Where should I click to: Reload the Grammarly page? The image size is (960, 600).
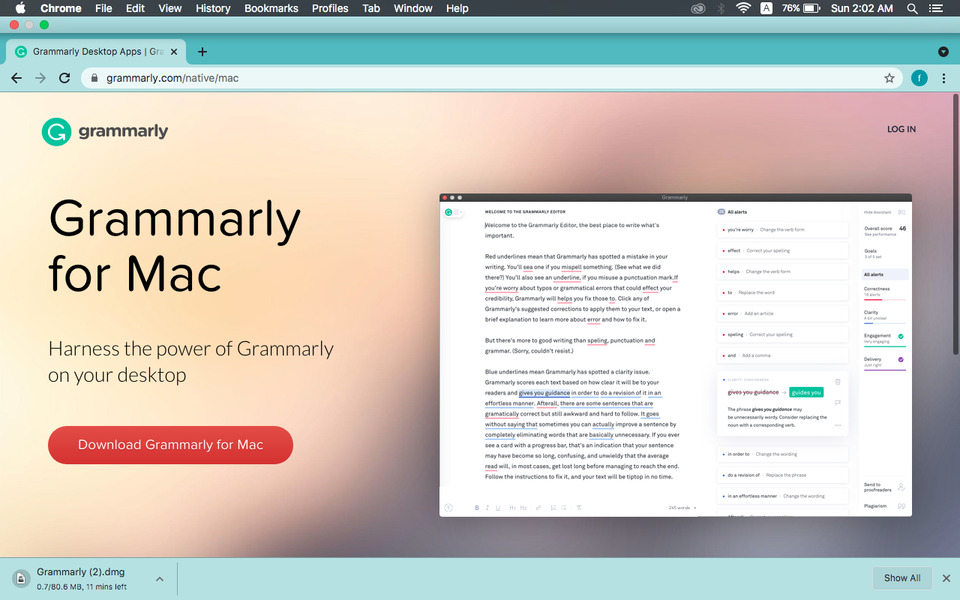coord(64,78)
